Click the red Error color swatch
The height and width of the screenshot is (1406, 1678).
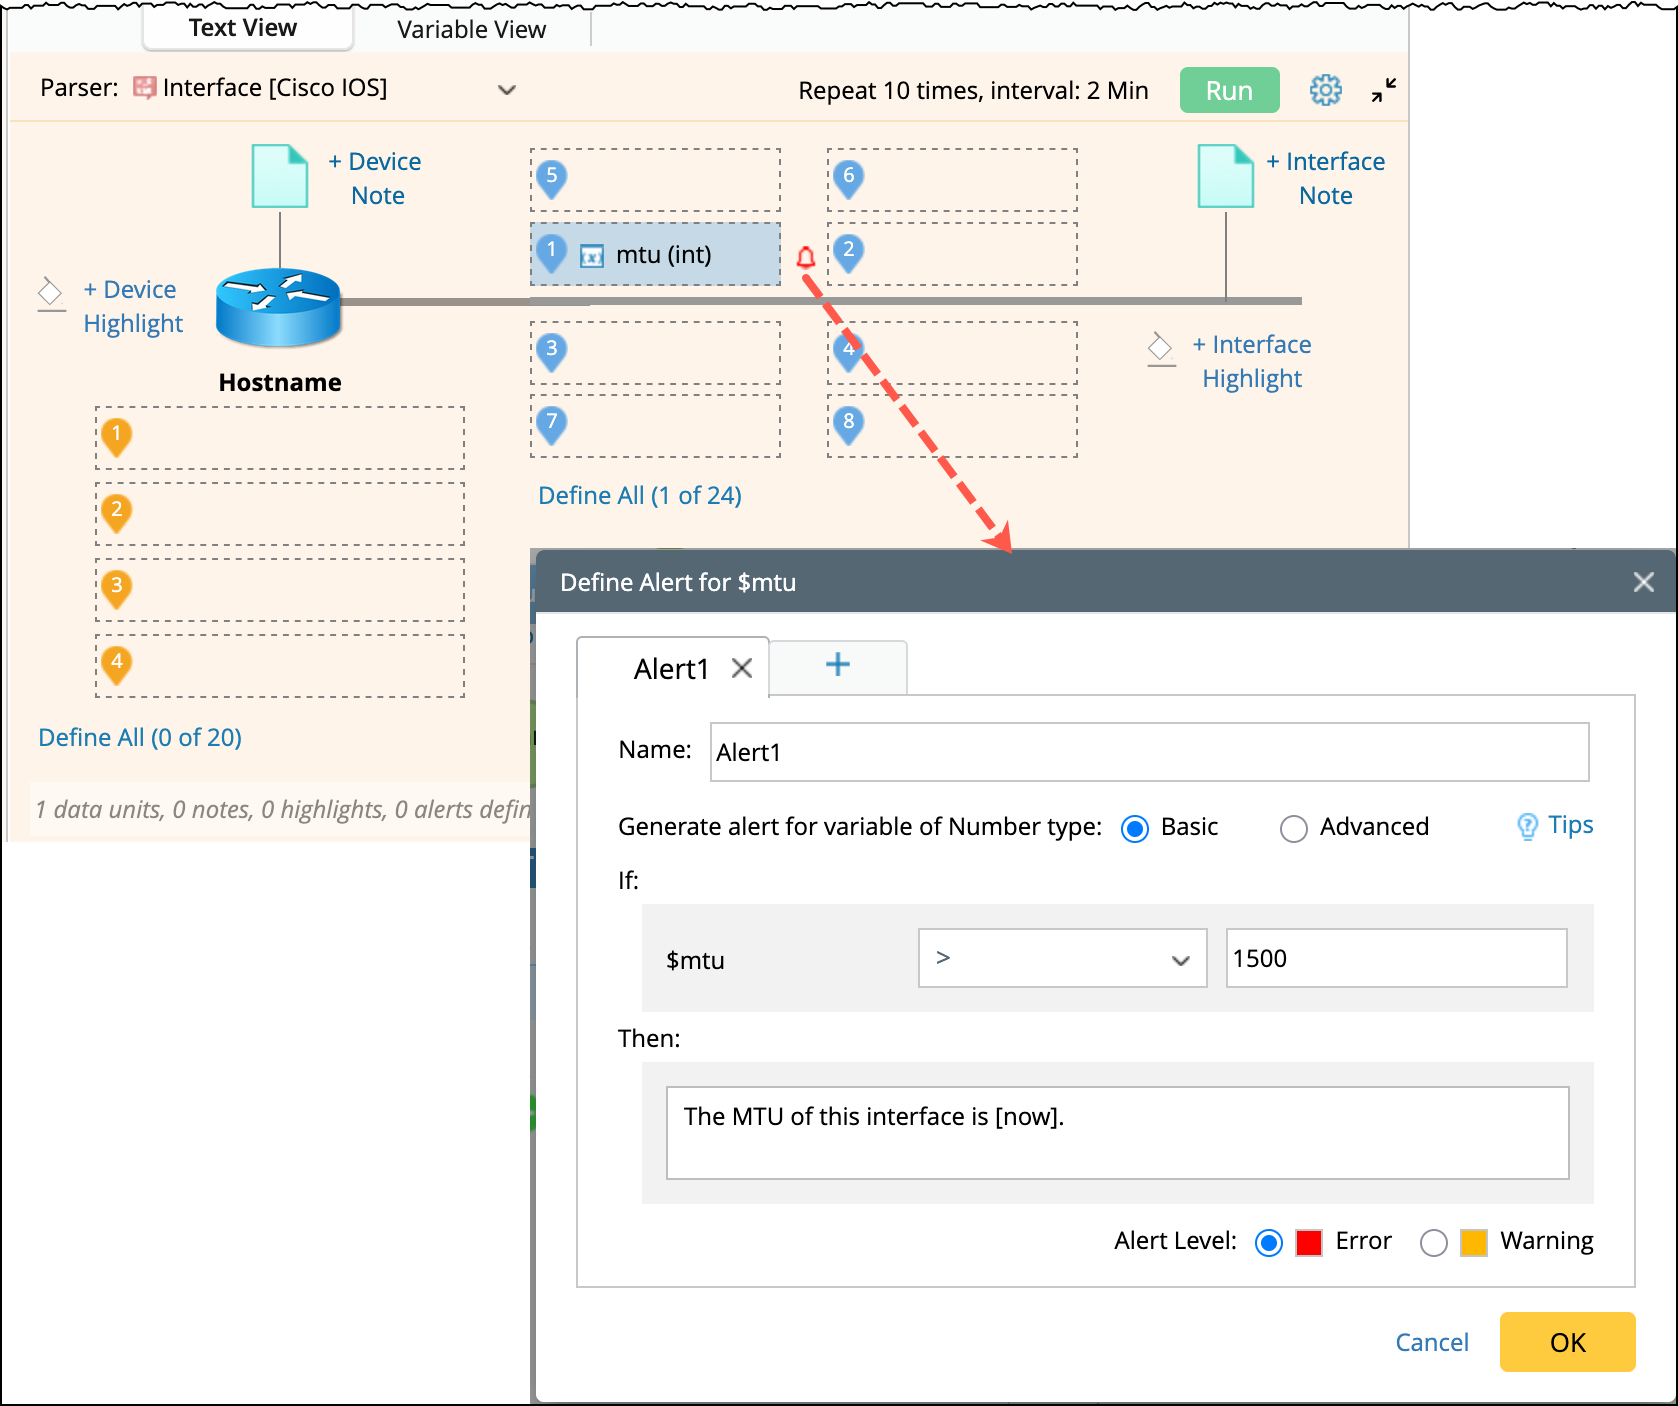[1309, 1242]
